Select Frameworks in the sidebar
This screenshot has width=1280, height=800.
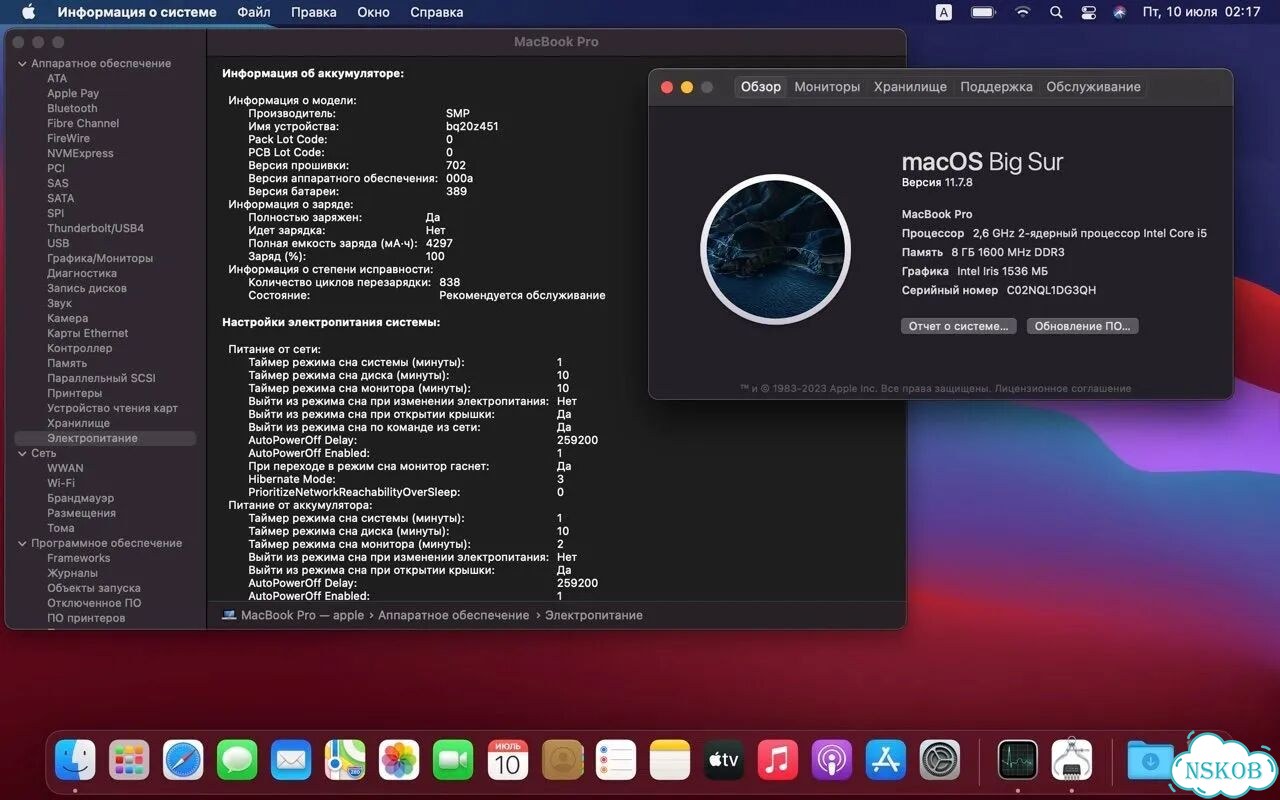click(78, 558)
